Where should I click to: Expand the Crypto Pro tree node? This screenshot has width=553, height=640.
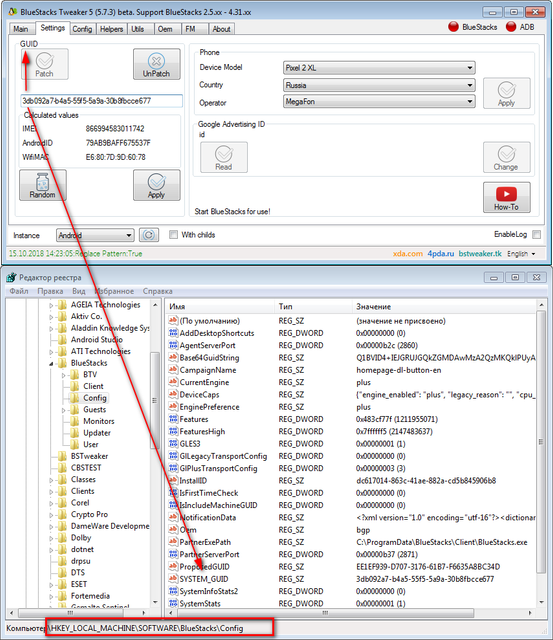[51, 515]
